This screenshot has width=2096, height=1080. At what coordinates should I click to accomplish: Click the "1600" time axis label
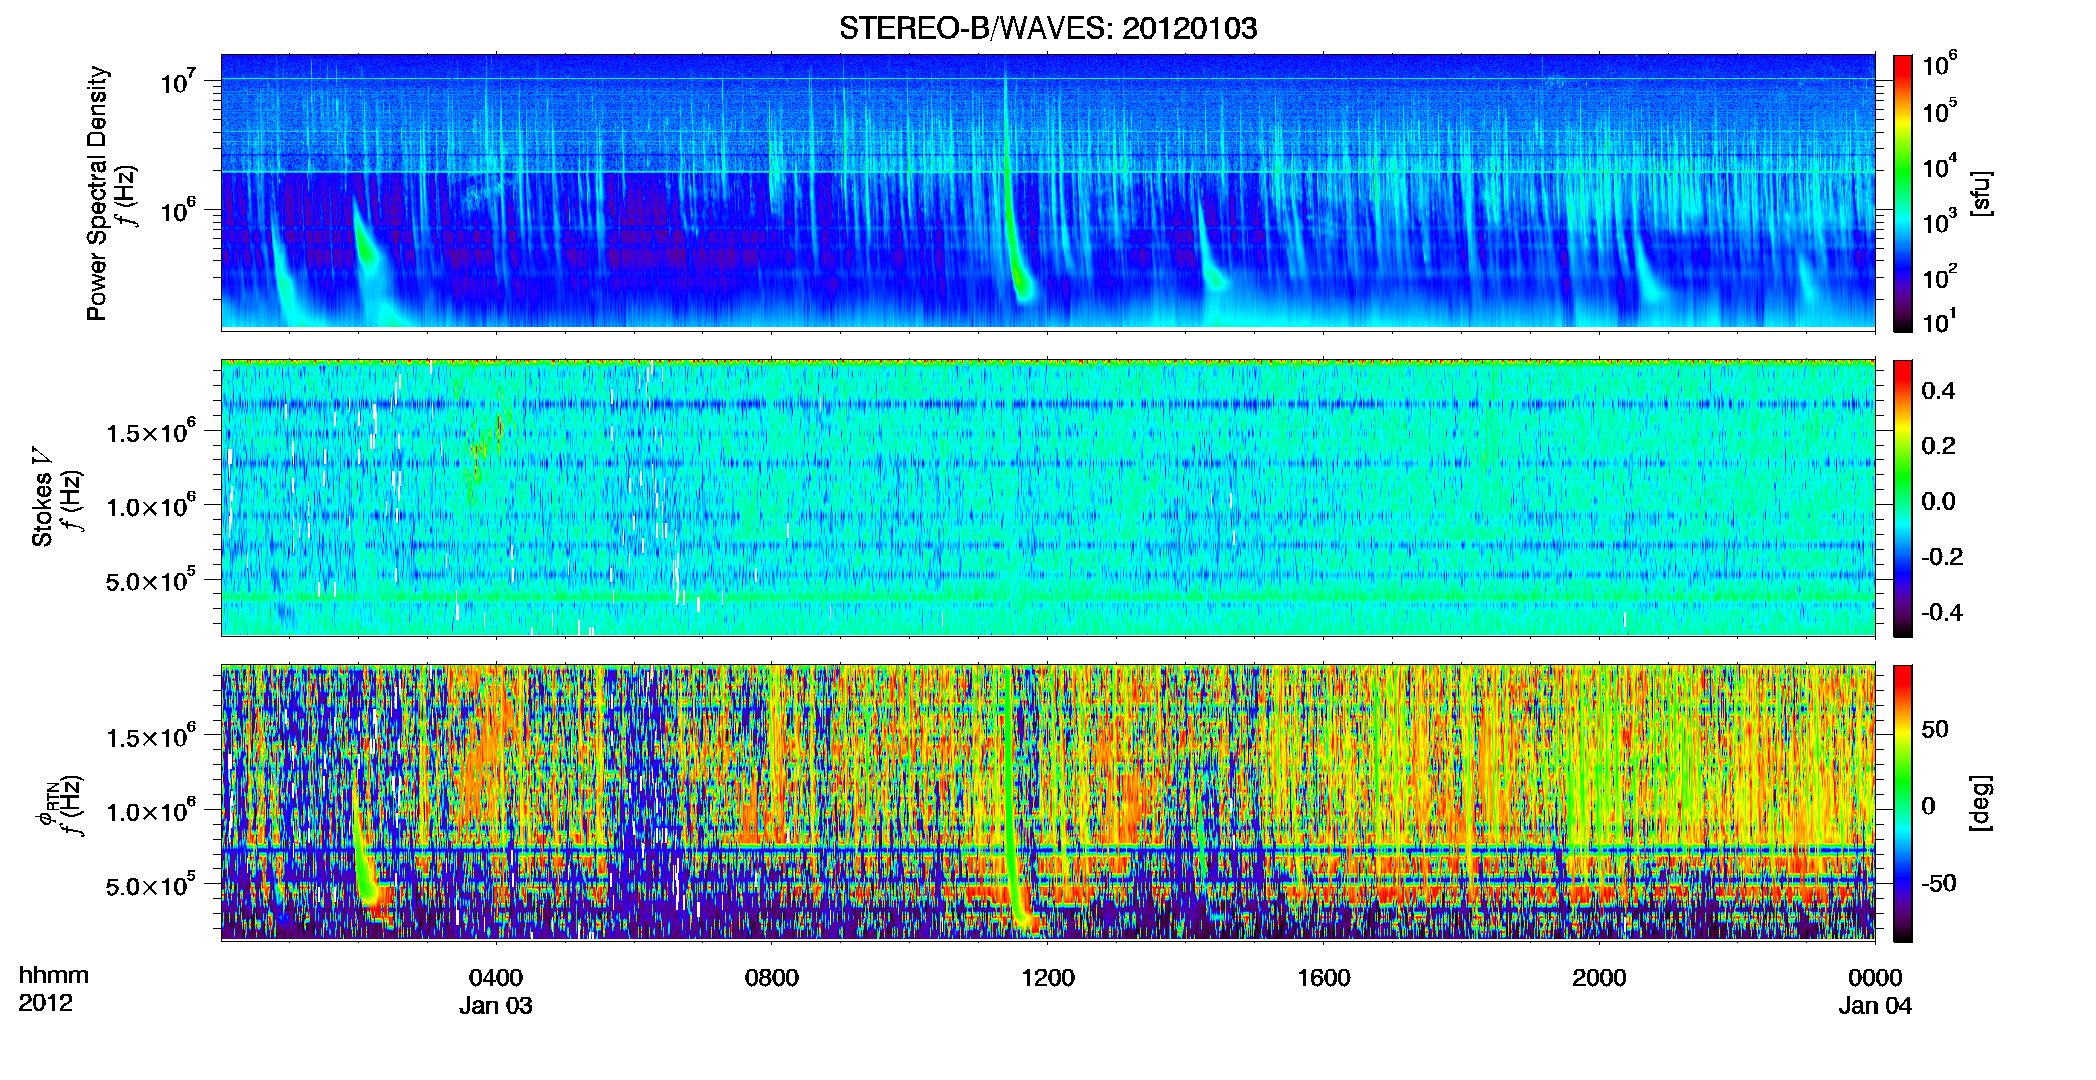pos(1324,978)
